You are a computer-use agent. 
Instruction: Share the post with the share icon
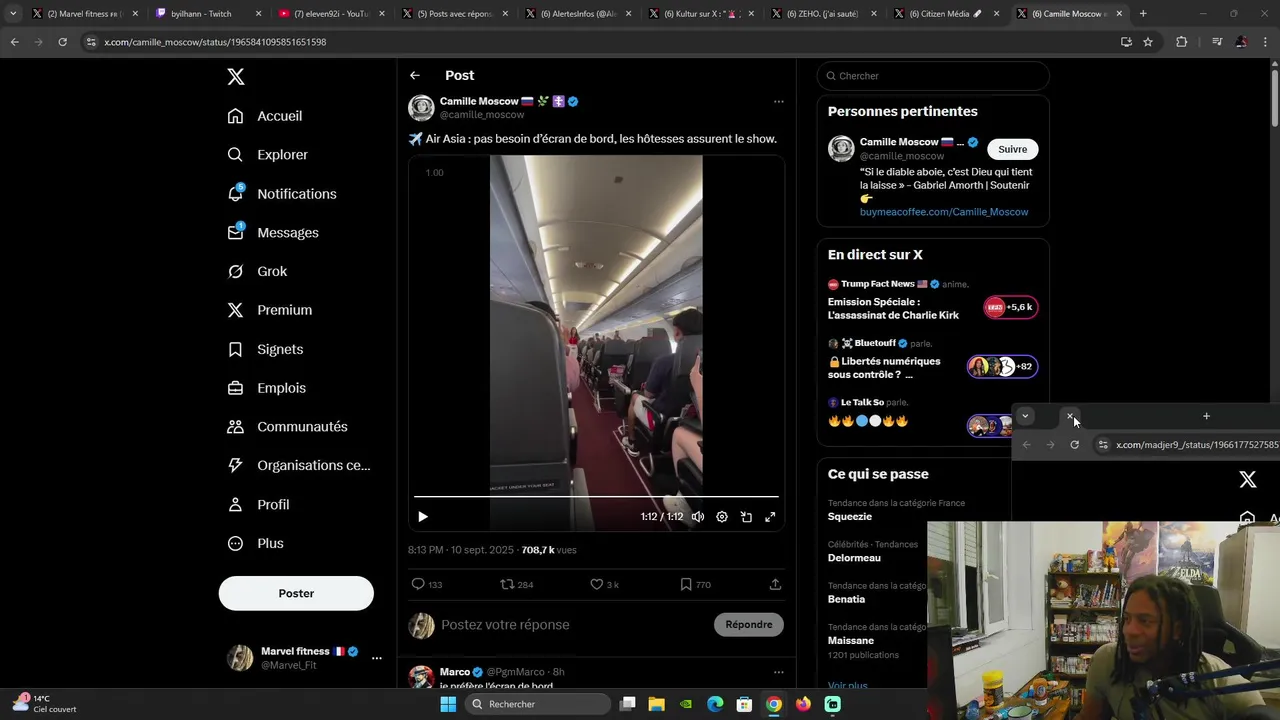point(775,584)
